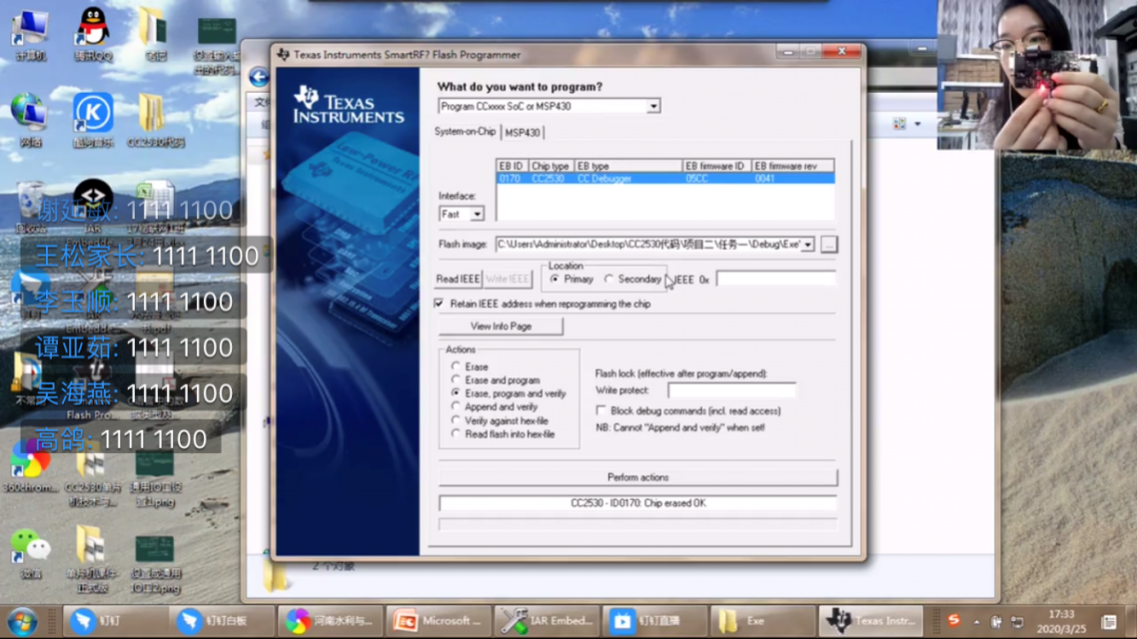Expand the 'What do you want to program' dropdown
The height and width of the screenshot is (639, 1137).
pos(653,106)
